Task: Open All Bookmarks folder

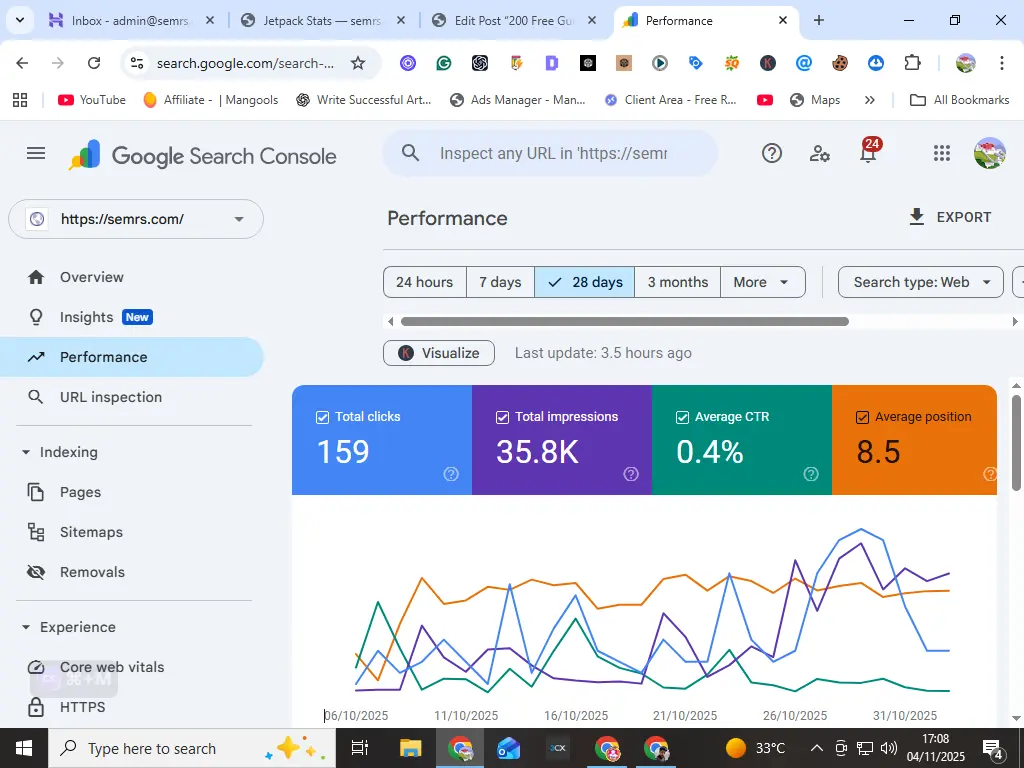Action: 959,100
